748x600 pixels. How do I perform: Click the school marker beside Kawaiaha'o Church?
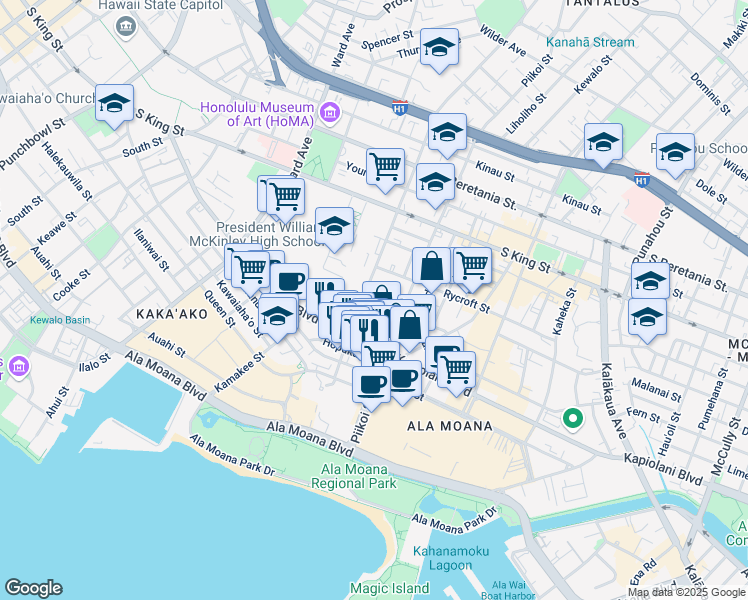(114, 107)
